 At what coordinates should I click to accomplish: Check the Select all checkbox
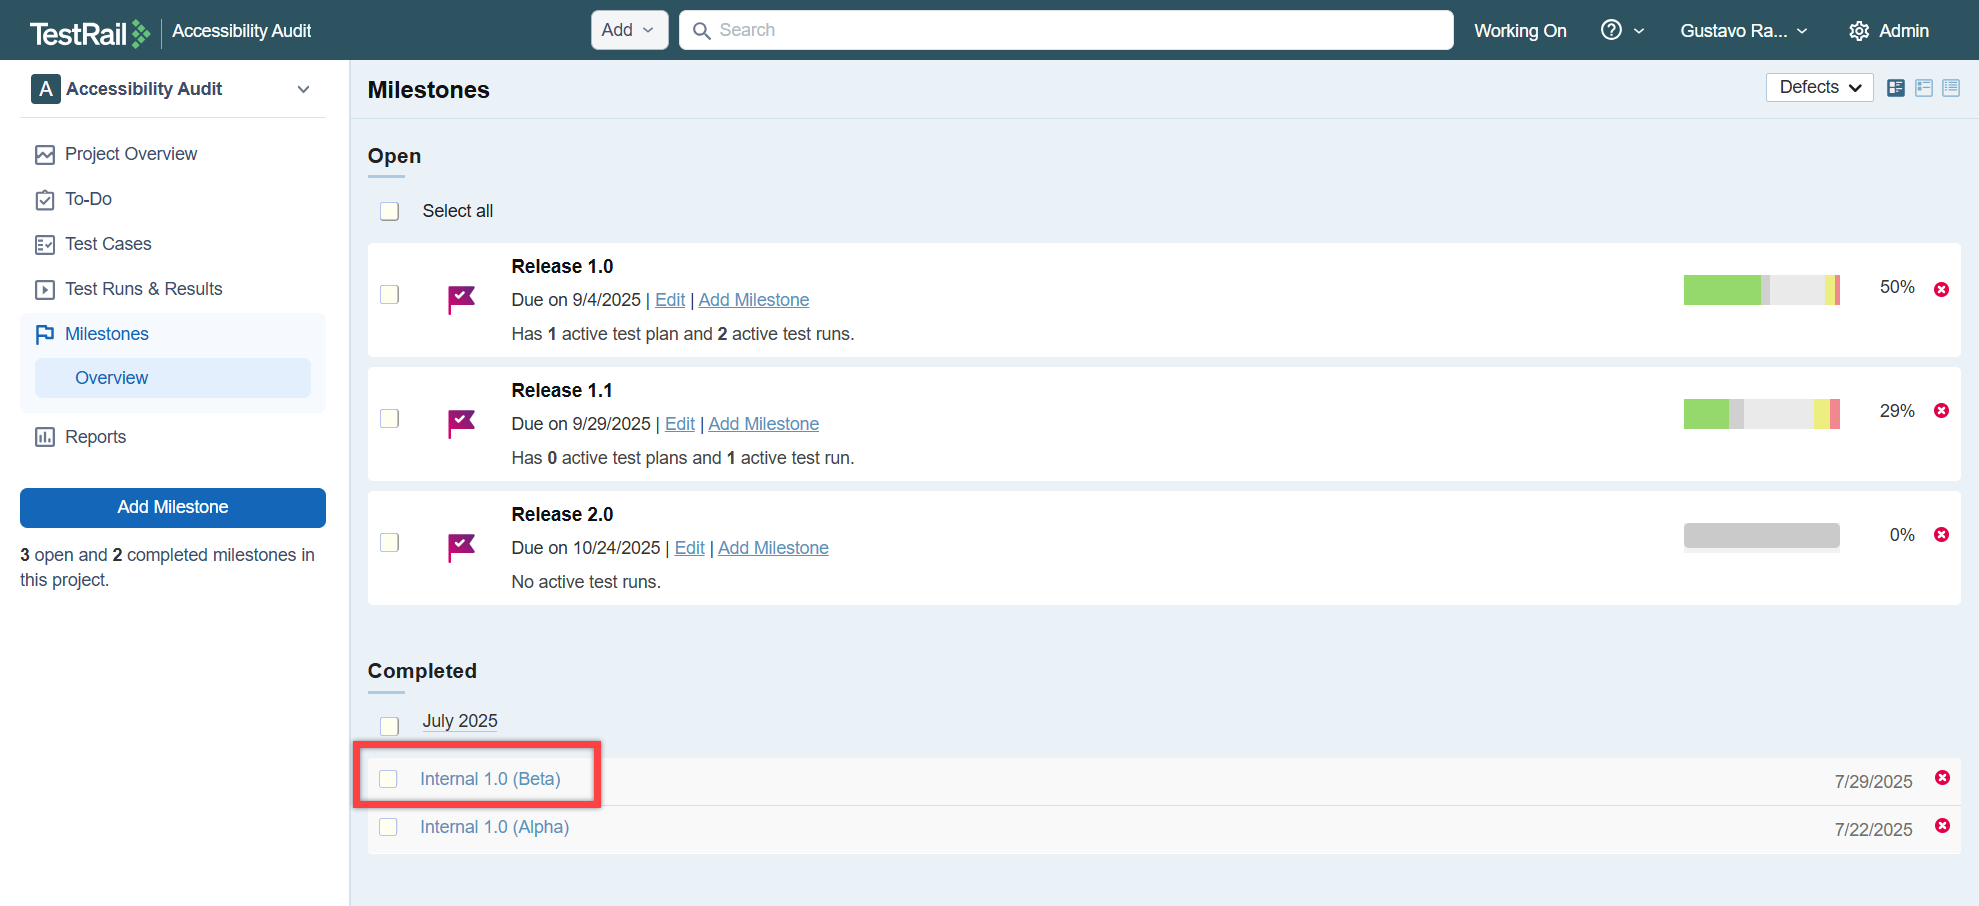(390, 211)
